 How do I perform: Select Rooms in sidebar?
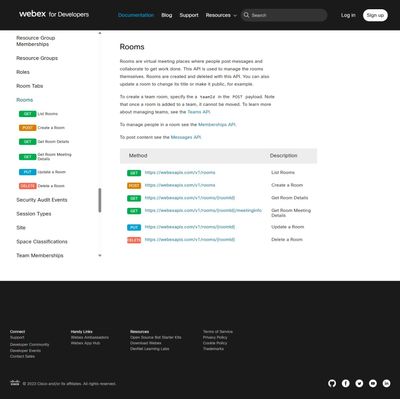click(25, 100)
